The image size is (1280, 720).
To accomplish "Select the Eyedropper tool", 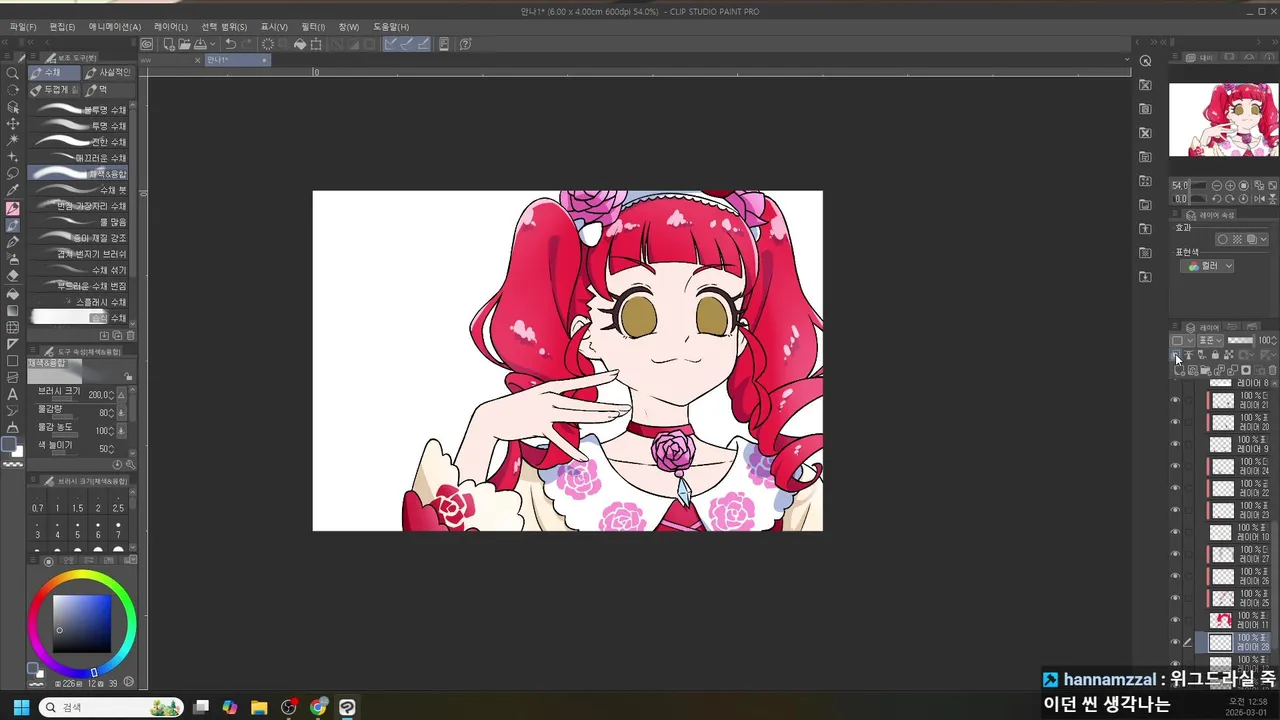I will [13, 190].
